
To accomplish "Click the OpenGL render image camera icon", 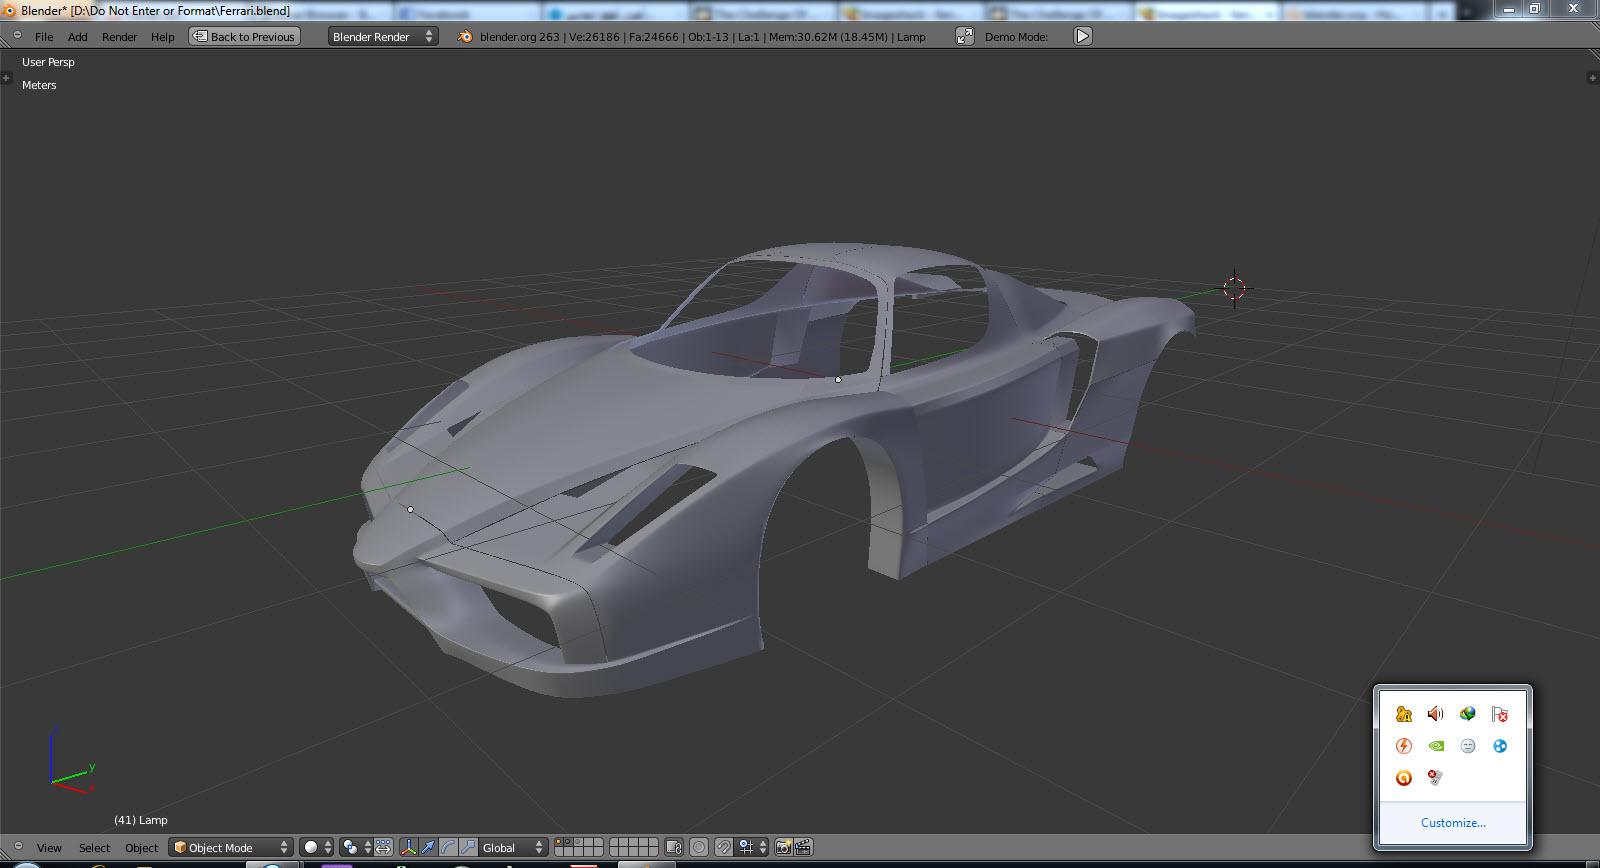I will pyautogui.click(x=783, y=847).
